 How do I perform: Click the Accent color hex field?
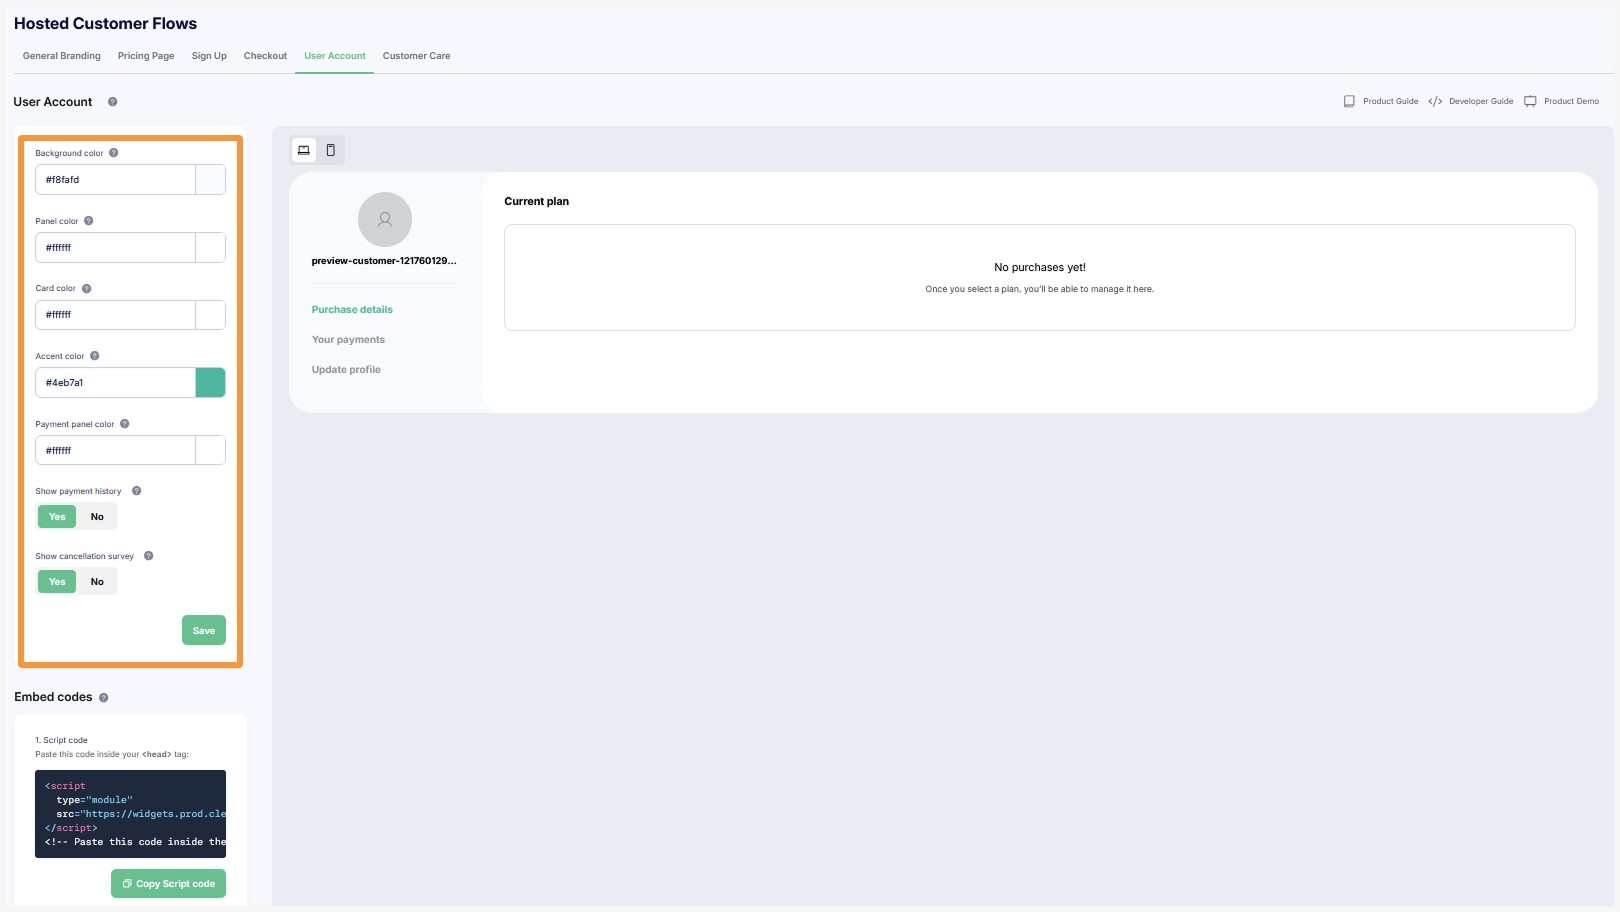[115, 383]
